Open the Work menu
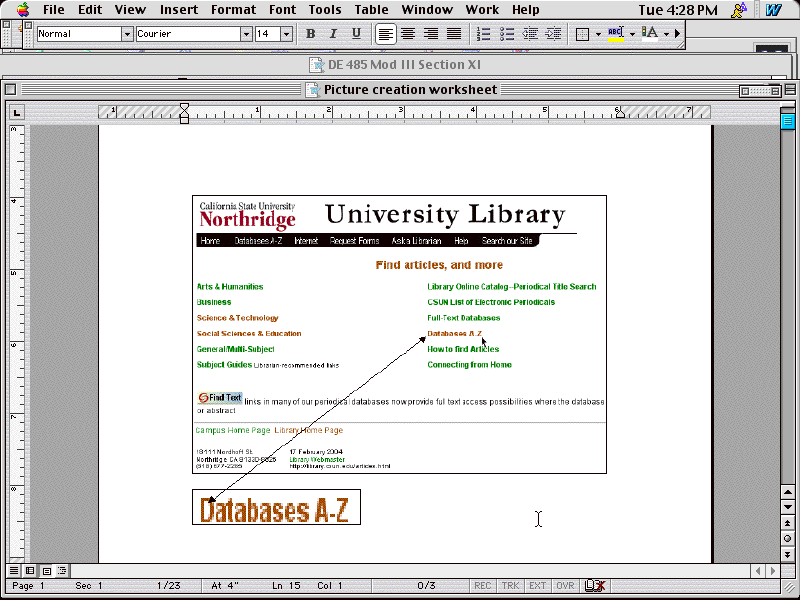Viewport: 800px width, 600px height. 482,10
